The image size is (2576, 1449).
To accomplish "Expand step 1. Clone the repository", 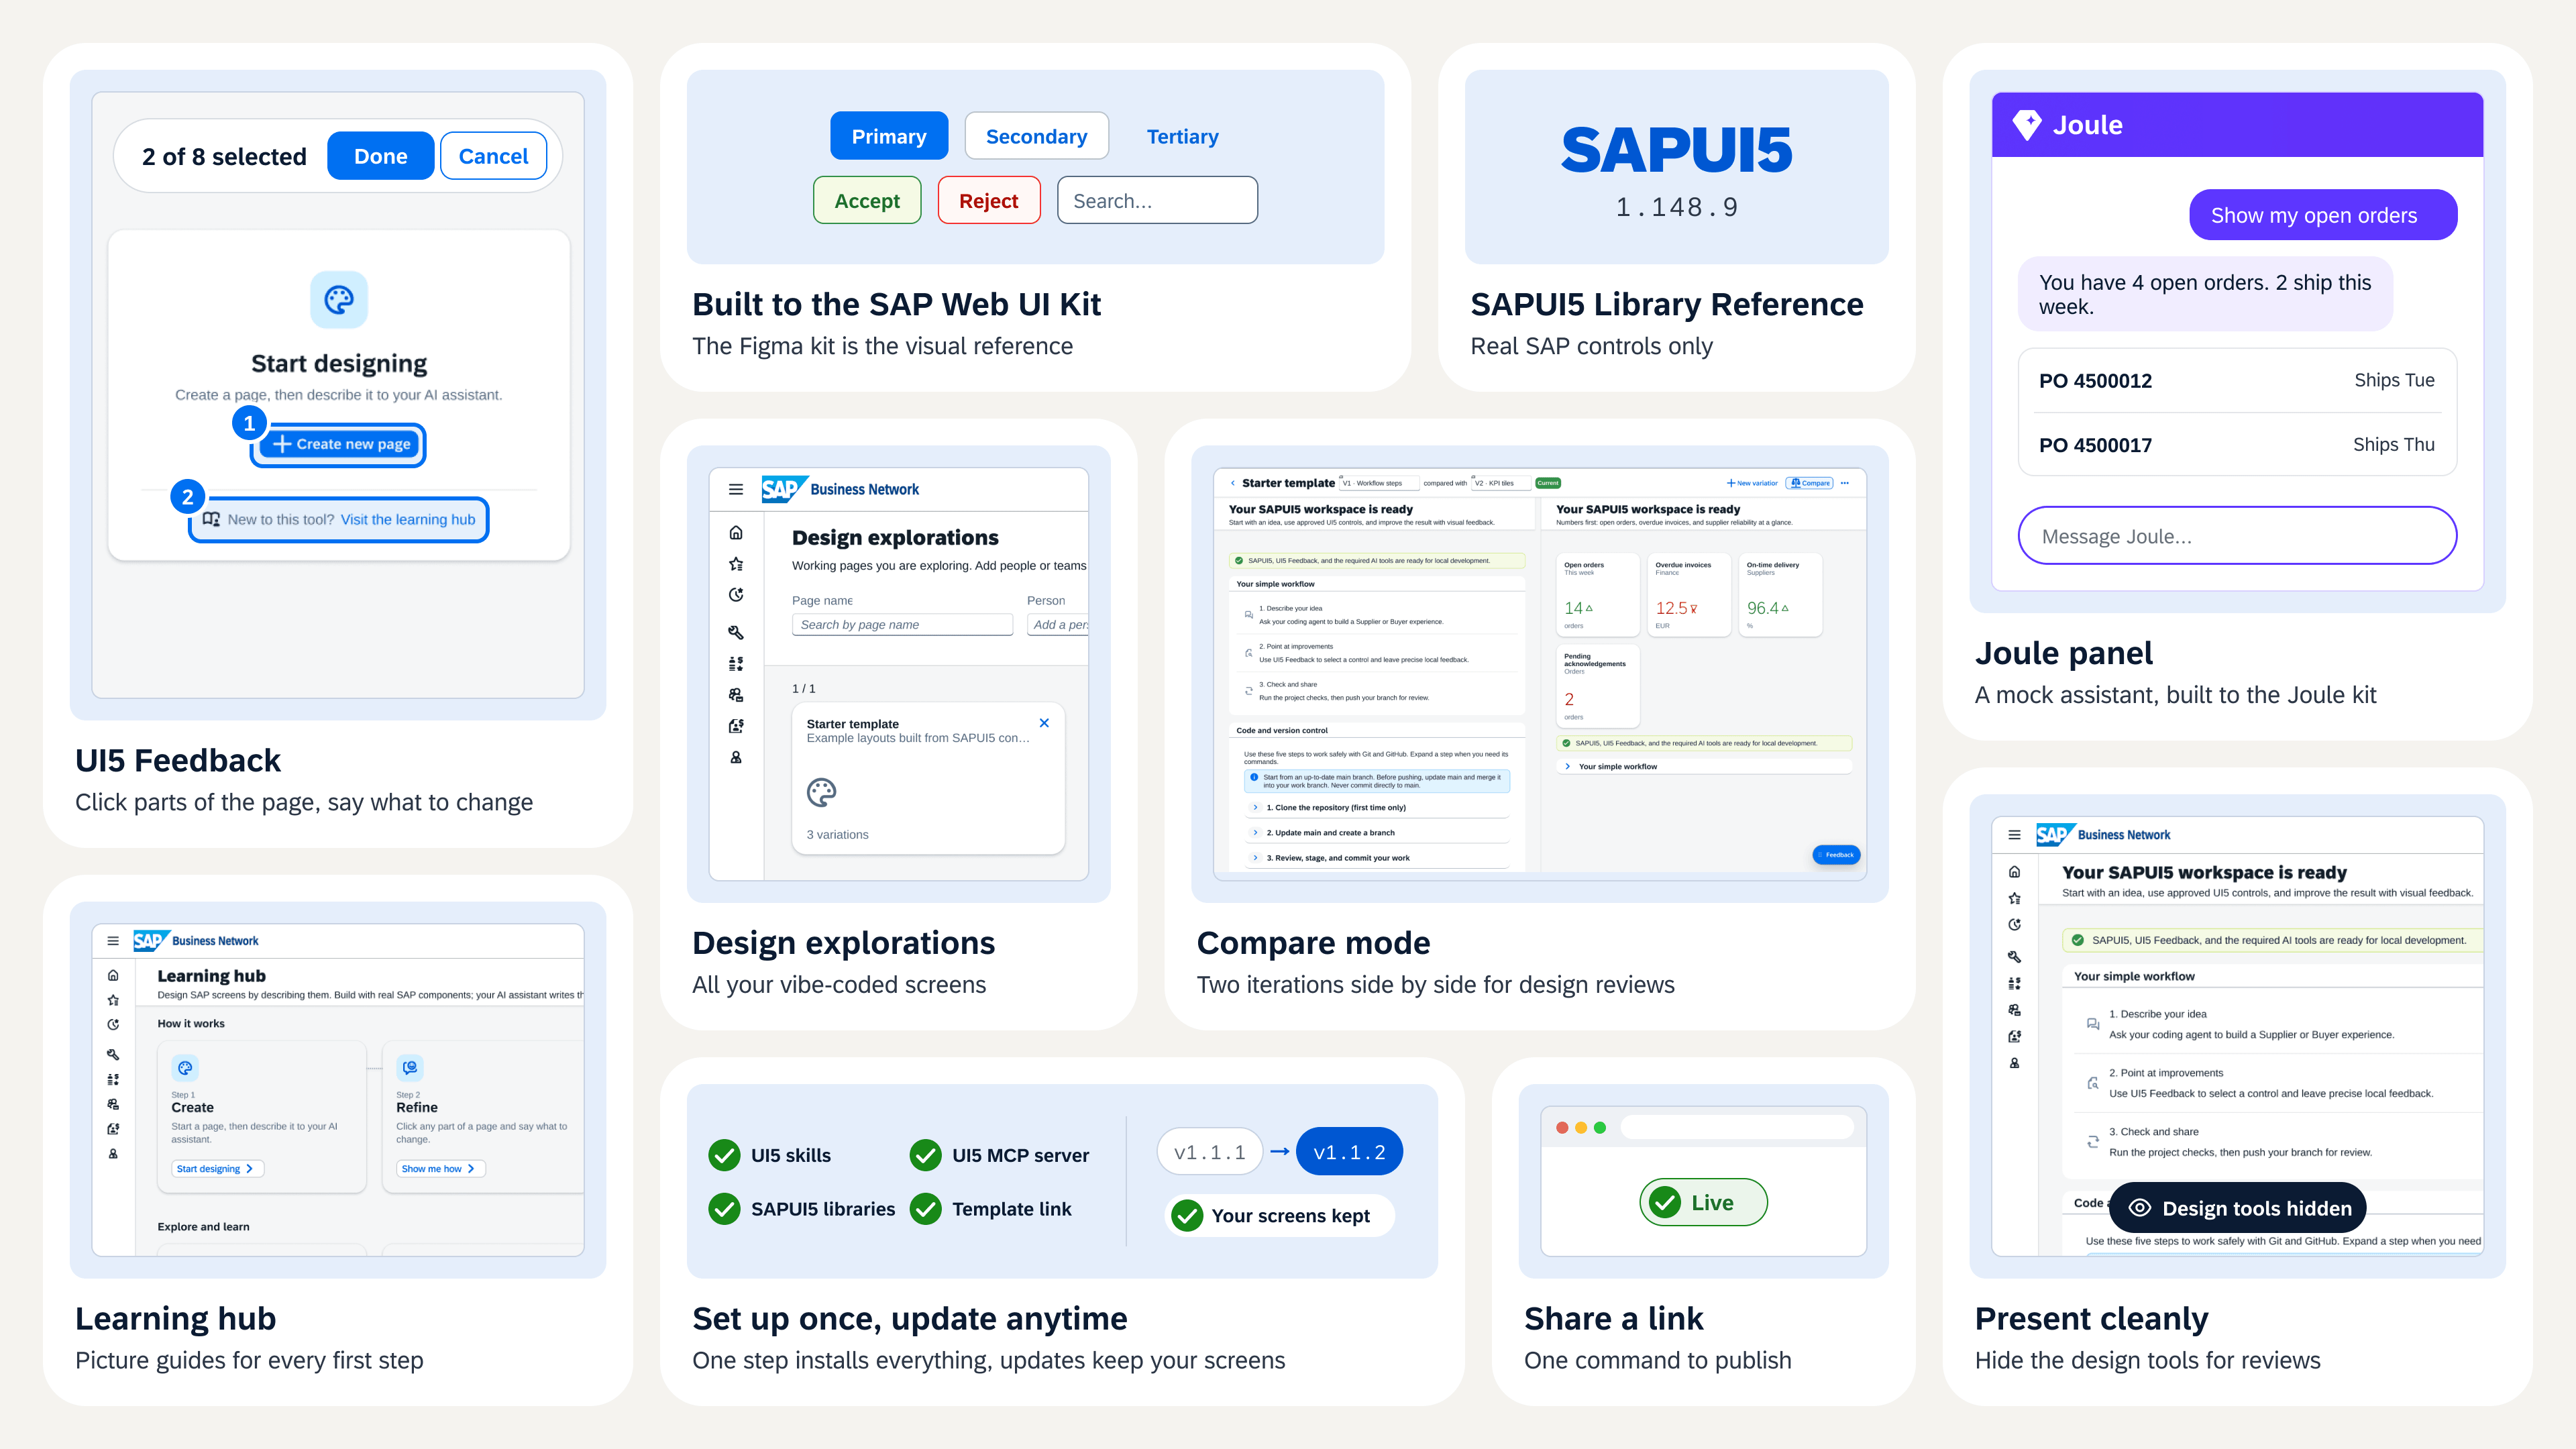I will [x=1377, y=807].
